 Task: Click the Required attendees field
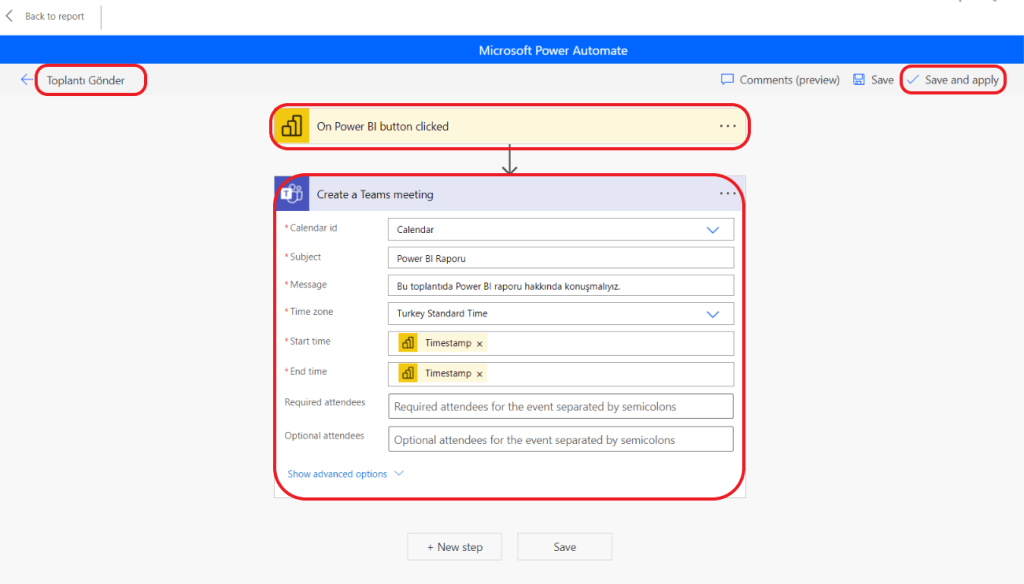(x=560, y=407)
